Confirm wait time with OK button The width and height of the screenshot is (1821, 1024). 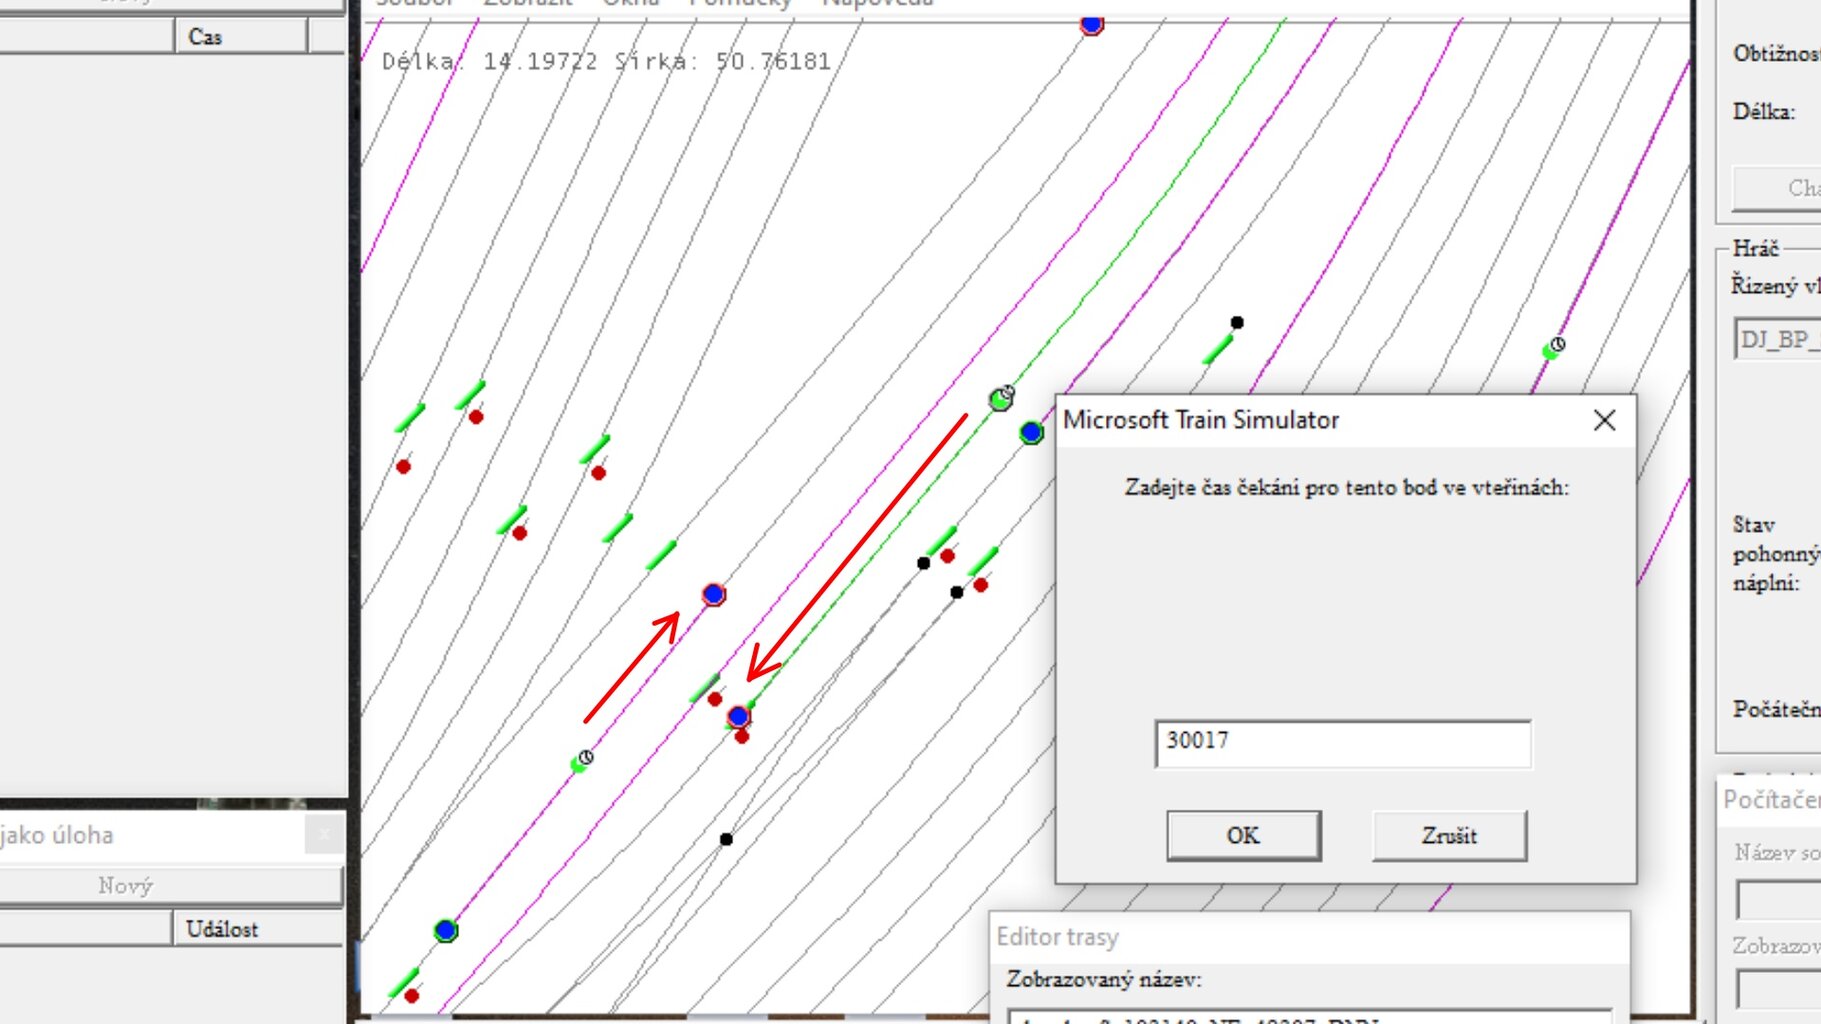(1243, 836)
